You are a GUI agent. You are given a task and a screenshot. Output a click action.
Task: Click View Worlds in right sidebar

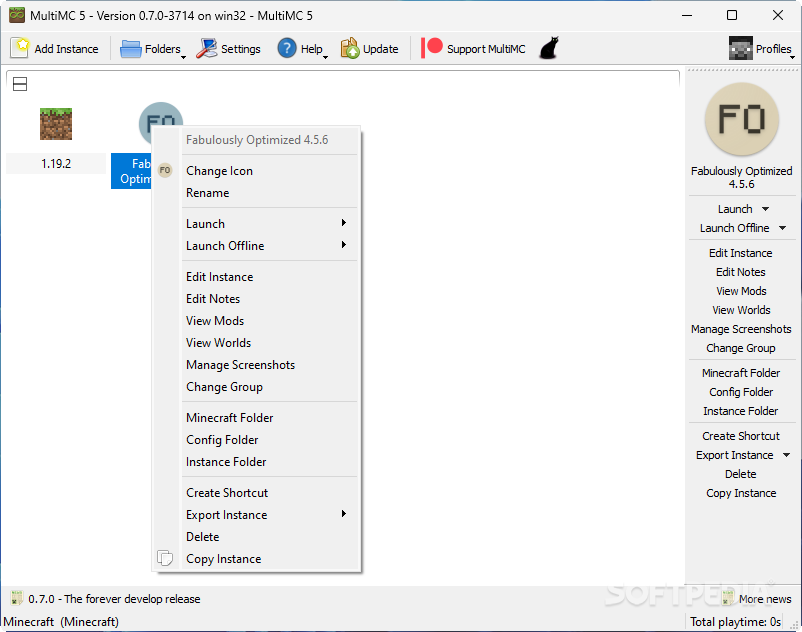tap(741, 310)
